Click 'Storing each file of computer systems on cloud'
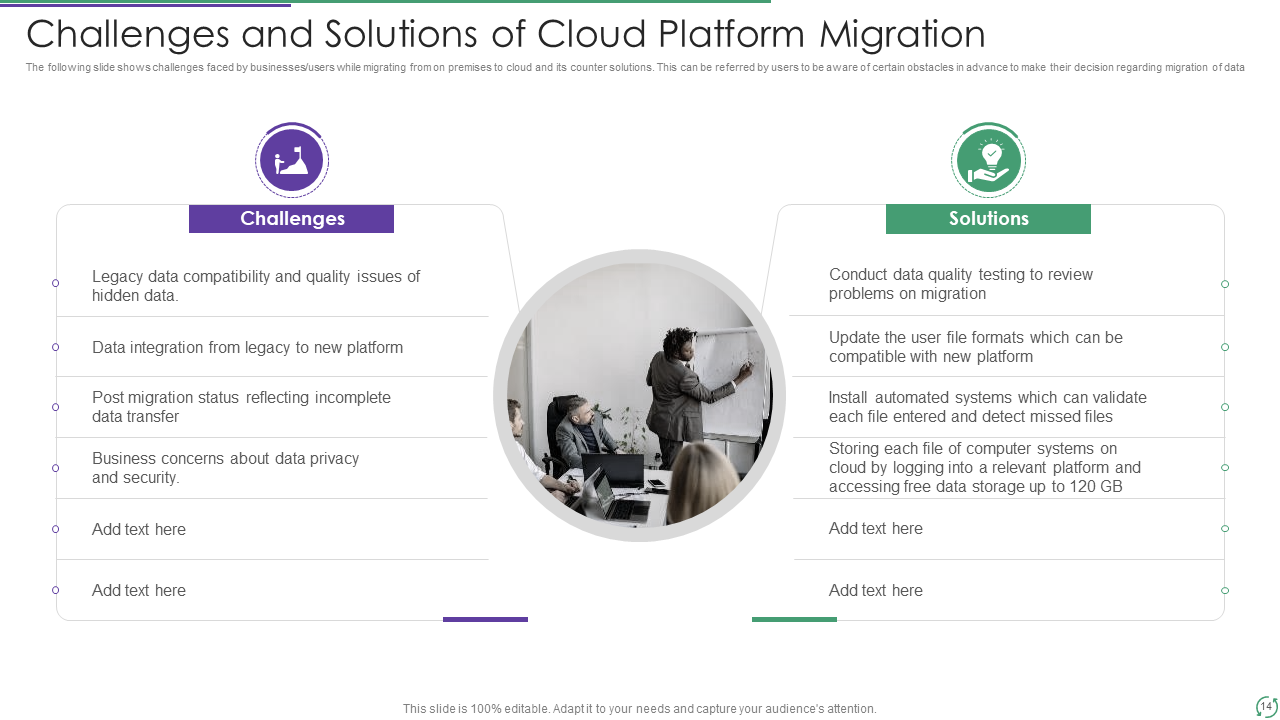This screenshot has height=720, width=1280. click(985, 468)
